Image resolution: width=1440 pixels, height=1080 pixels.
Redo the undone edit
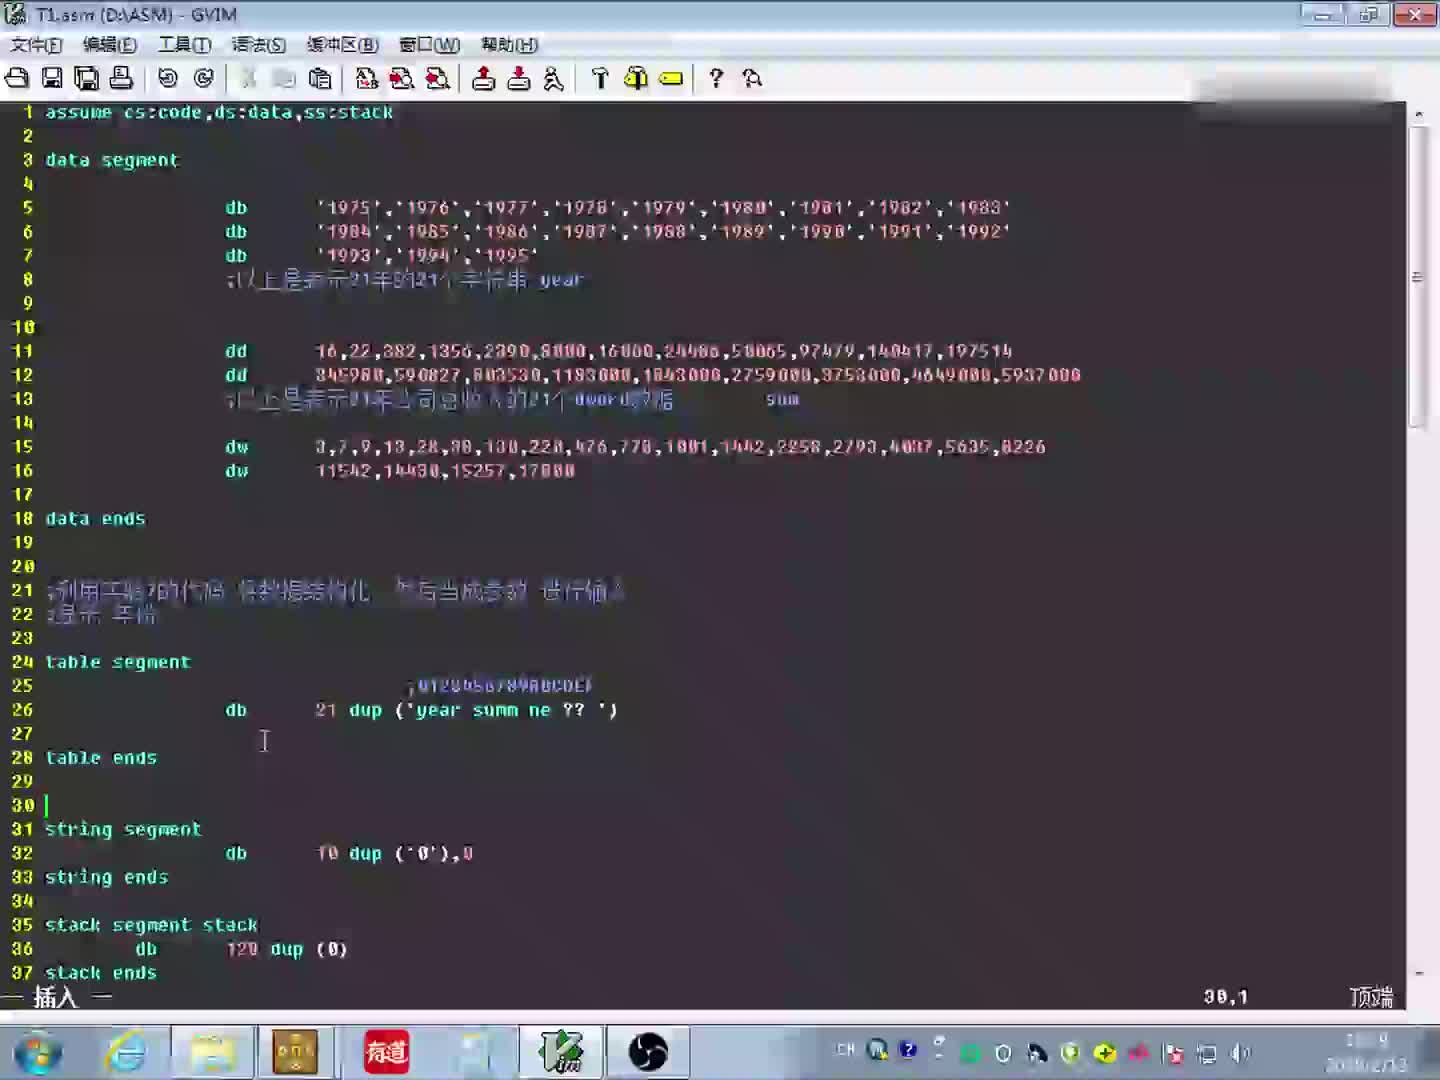pyautogui.click(x=204, y=78)
